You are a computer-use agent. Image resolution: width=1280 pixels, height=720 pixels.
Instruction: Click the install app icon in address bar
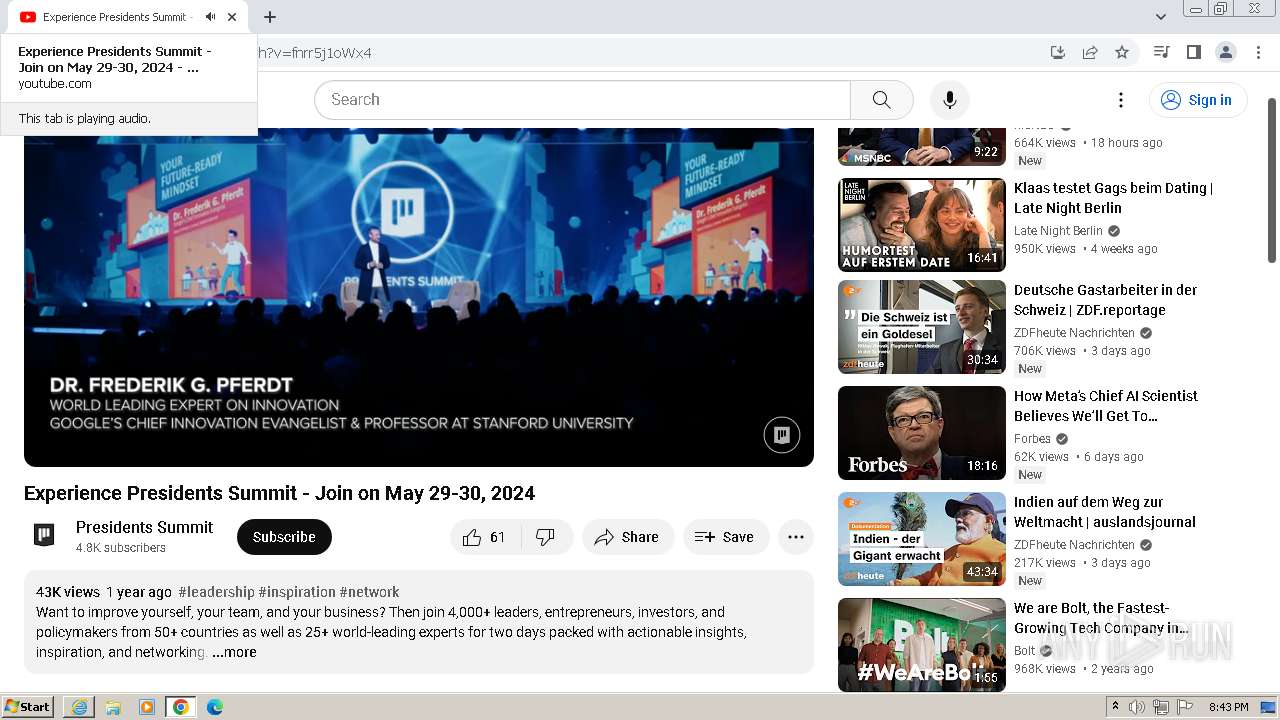[1058, 52]
